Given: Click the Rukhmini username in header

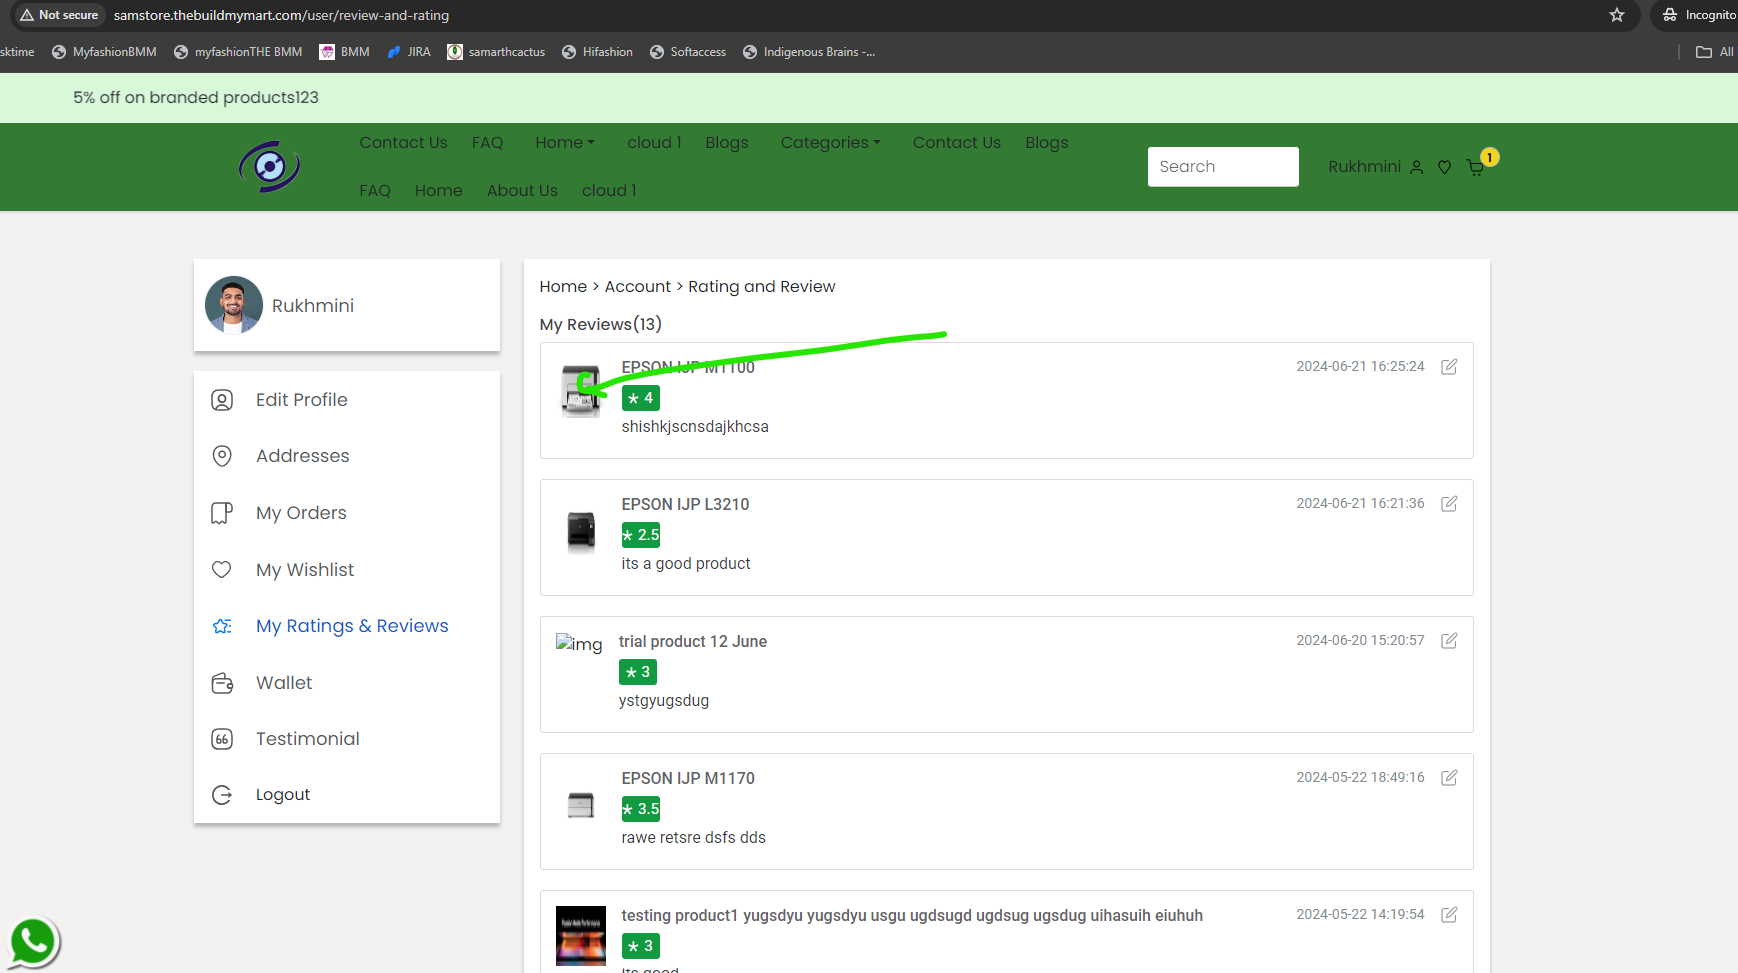Looking at the screenshot, I should pos(1364,167).
